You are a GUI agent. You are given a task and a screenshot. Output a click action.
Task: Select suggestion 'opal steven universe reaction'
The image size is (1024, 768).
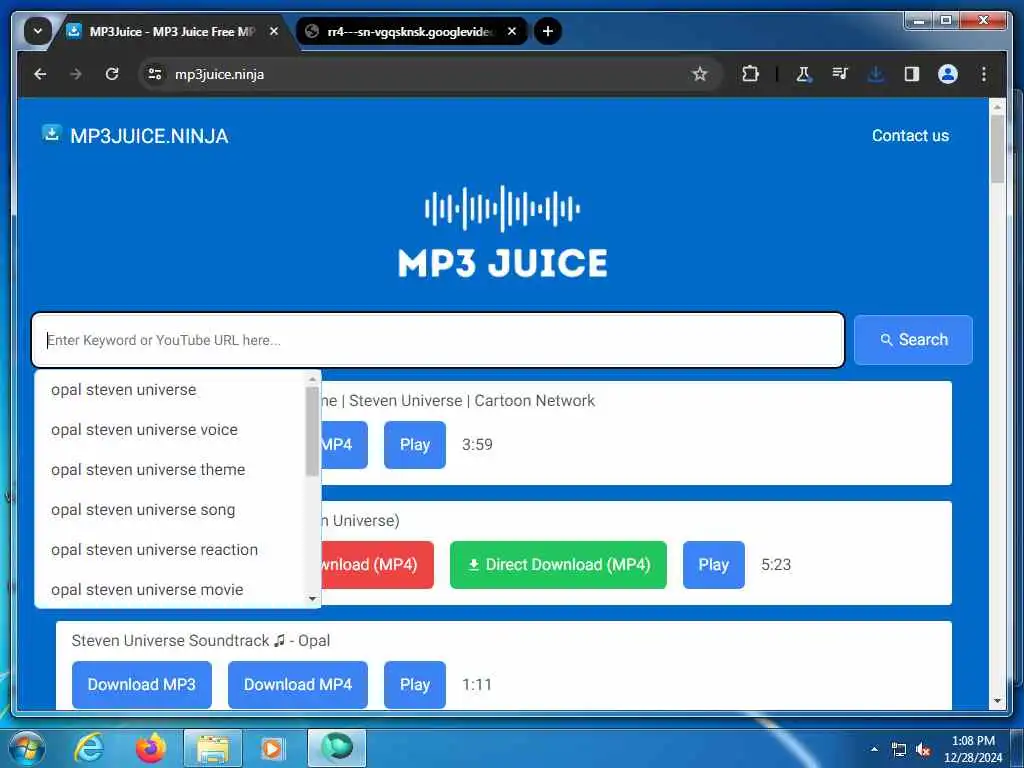(170, 550)
